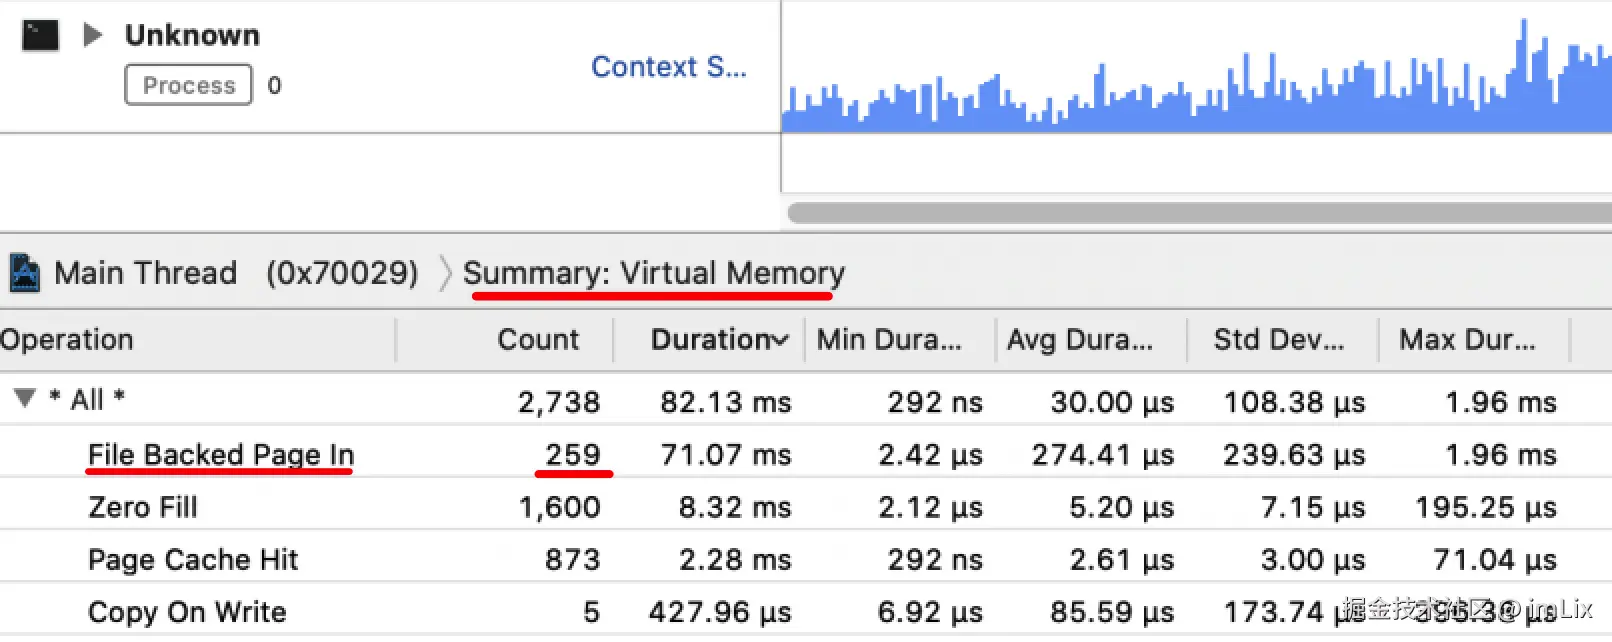
Task: Click the horizontal timeline scrollbar
Action: (1199, 213)
